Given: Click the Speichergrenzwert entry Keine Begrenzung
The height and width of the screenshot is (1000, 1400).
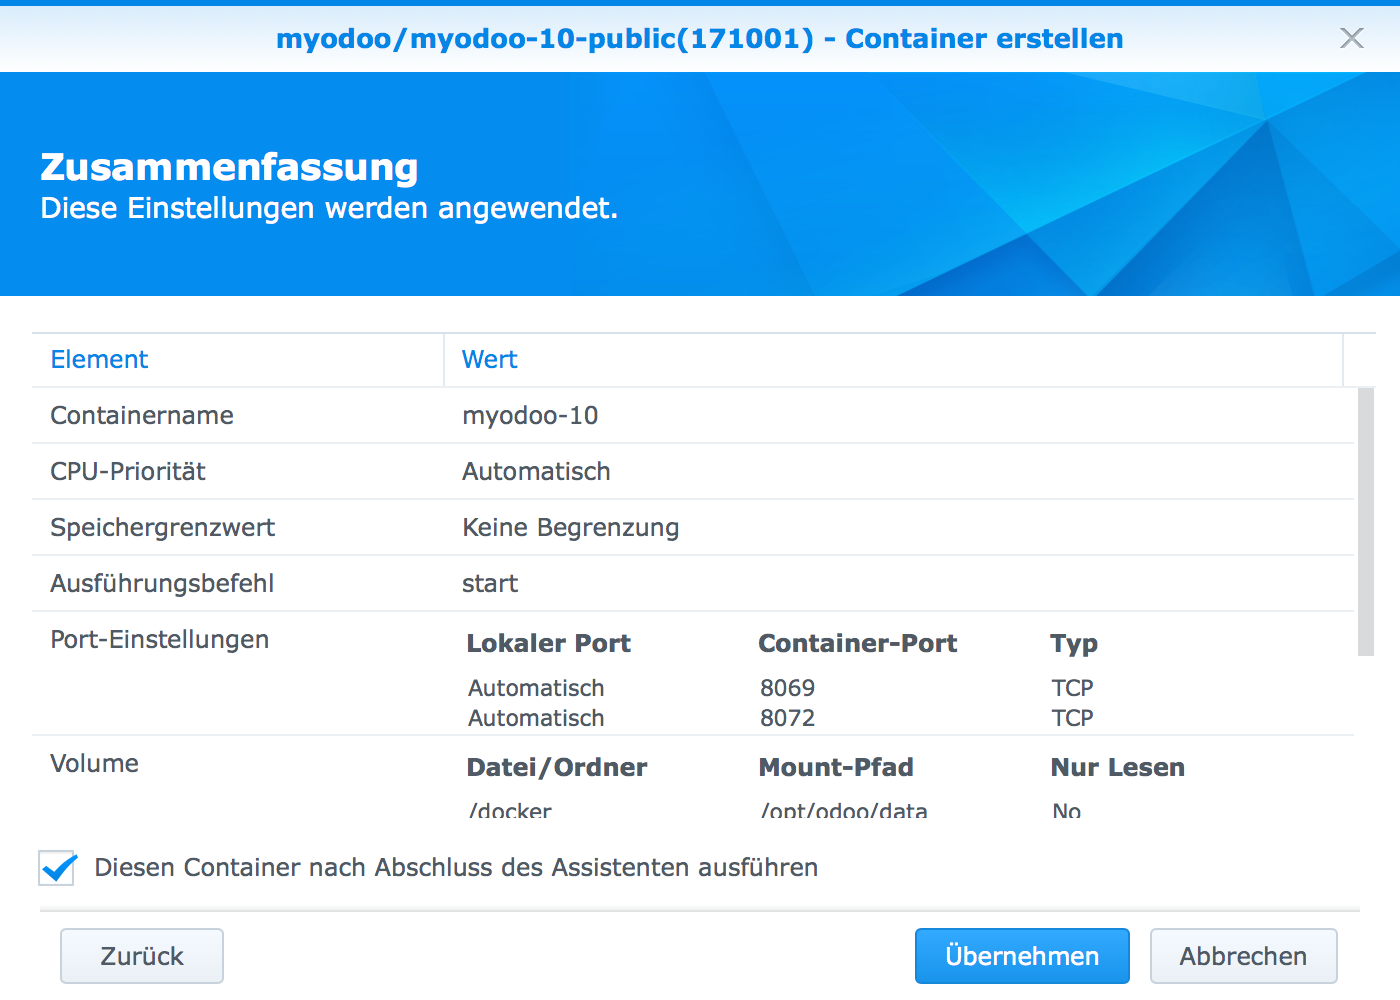Looking at the screenshot, I should pyautogui.click(x=570, y=527).
